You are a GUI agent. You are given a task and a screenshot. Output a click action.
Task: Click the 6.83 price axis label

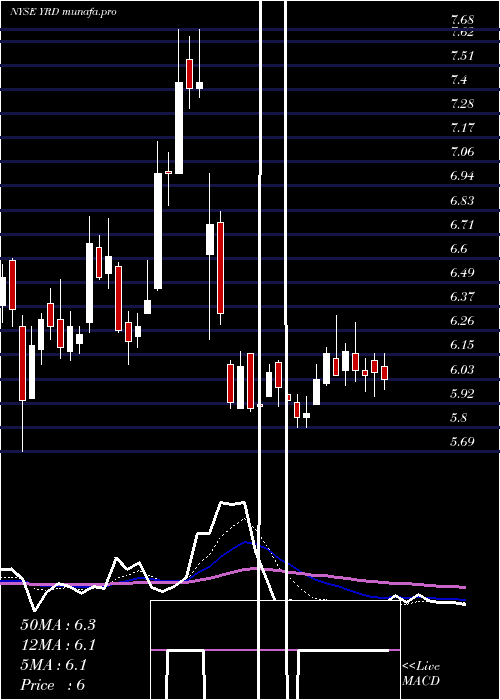click(462, 200)
